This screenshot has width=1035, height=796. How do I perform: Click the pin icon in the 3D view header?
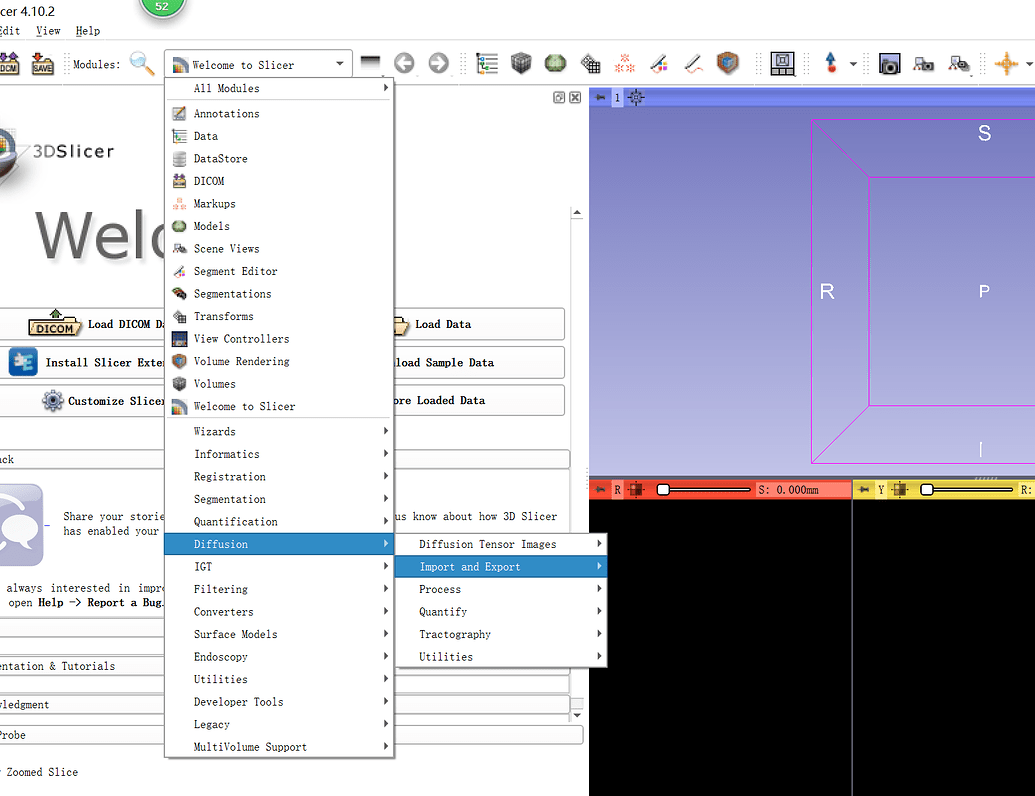tap(600, 98)
